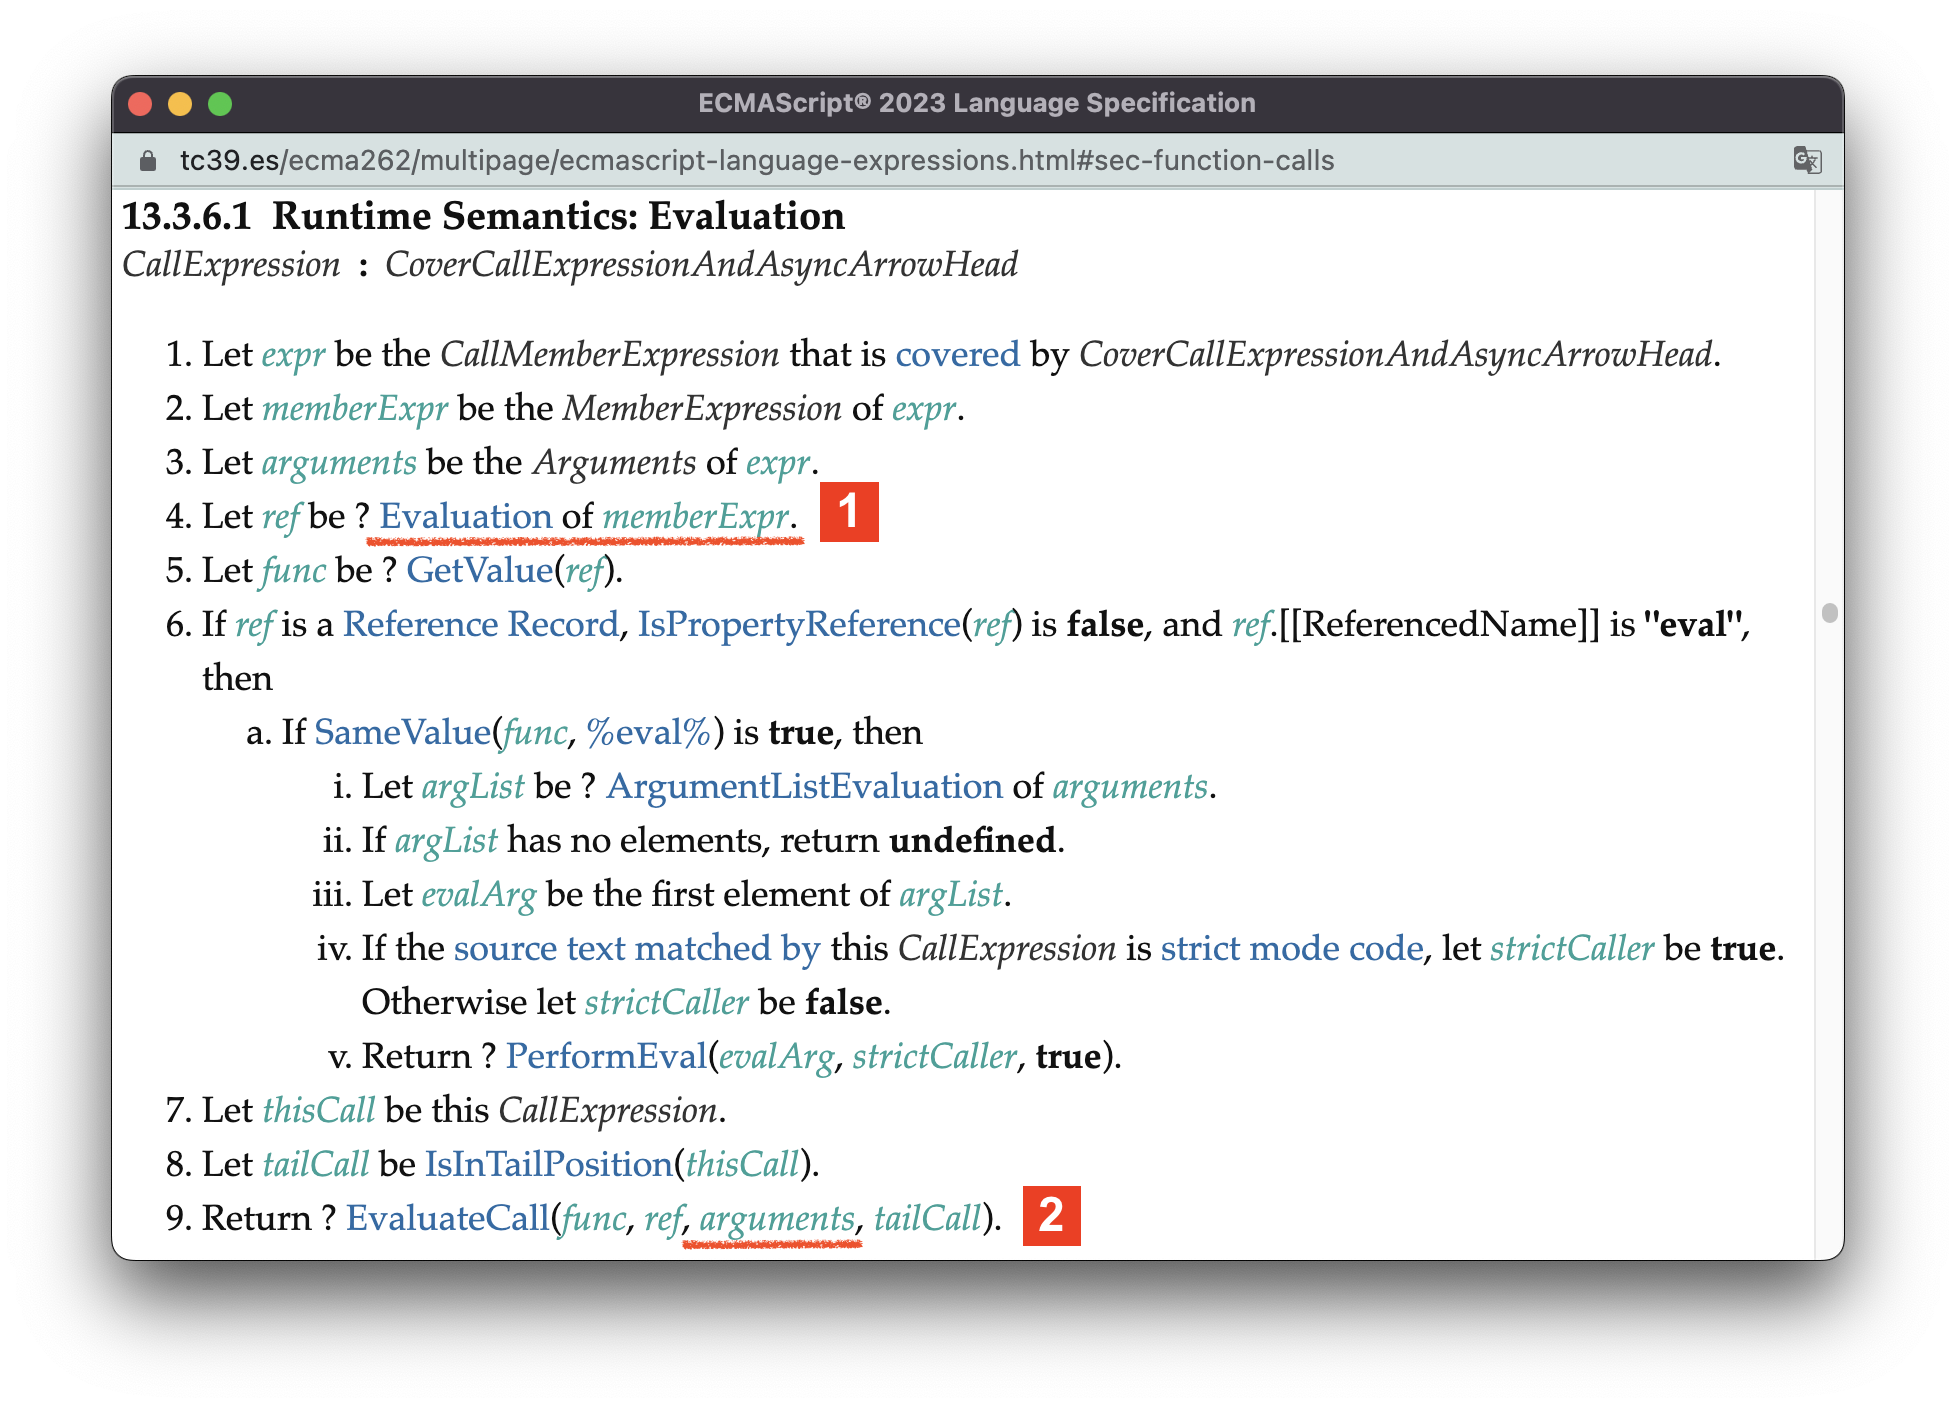The width and height of the screenshot is (1956, 1408).
Task: Close the window with the red button
Action: coord(140,104)
